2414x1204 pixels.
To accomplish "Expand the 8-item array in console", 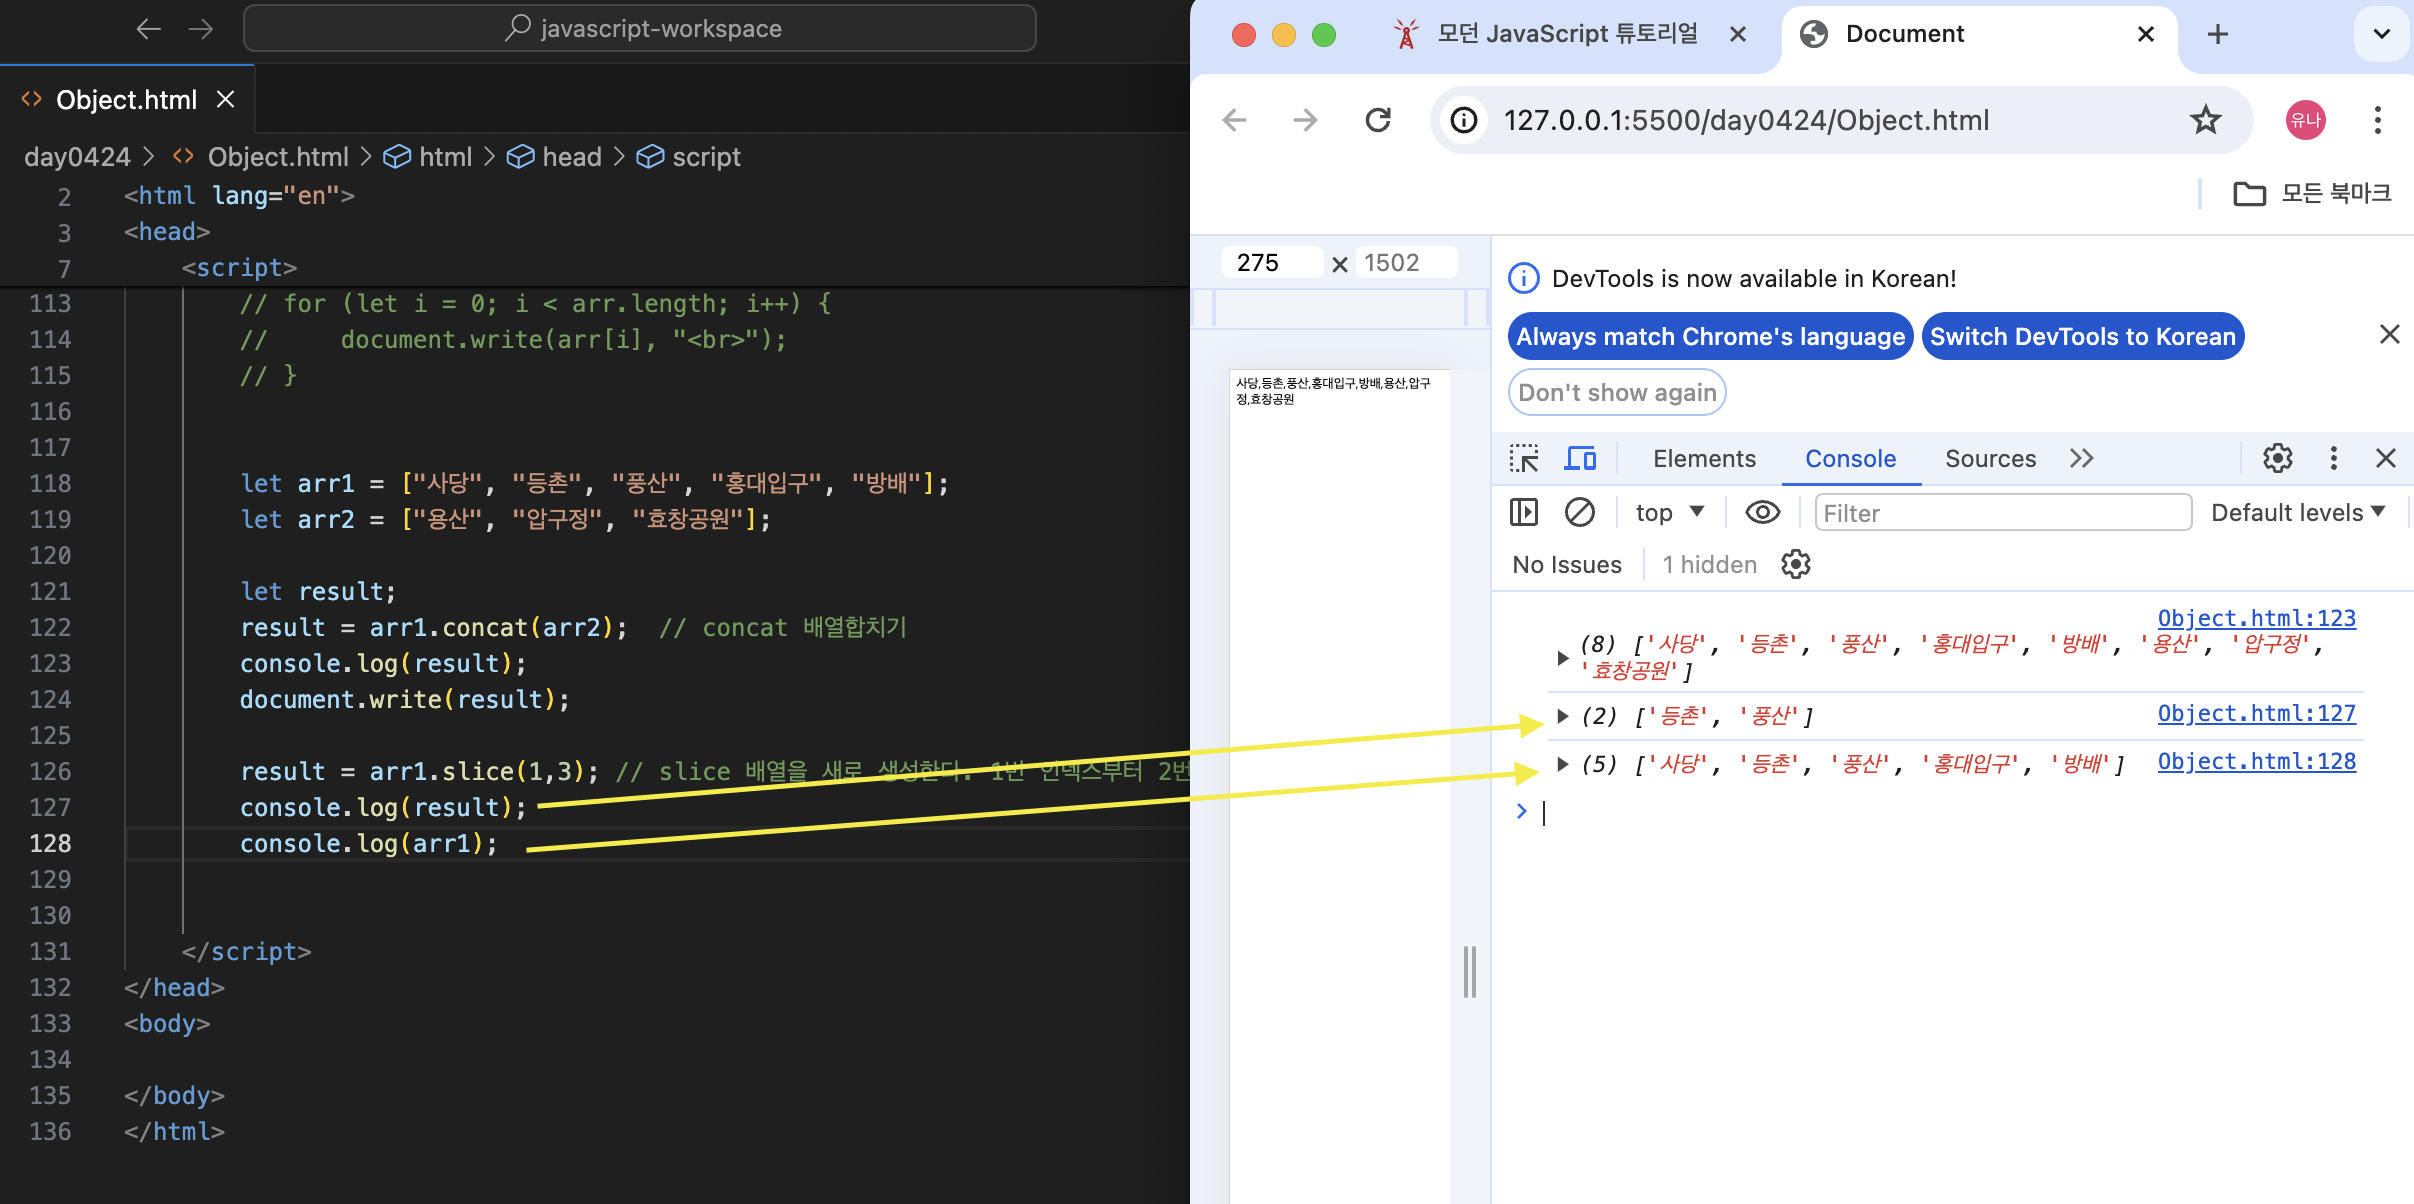I will [1562, 658].
